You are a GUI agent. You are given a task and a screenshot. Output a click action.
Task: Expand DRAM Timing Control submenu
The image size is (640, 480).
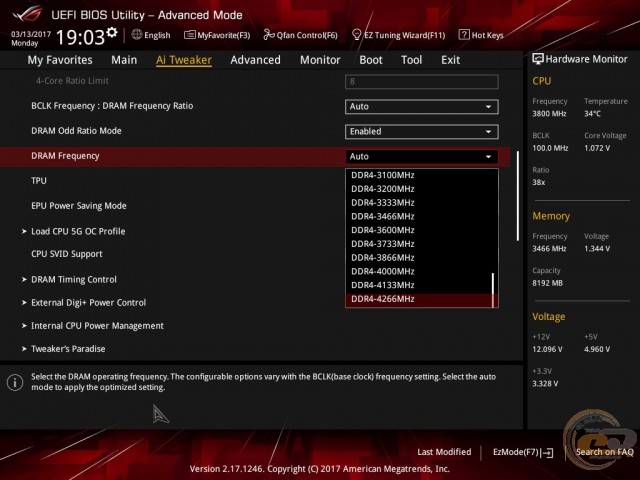(73, 280)
